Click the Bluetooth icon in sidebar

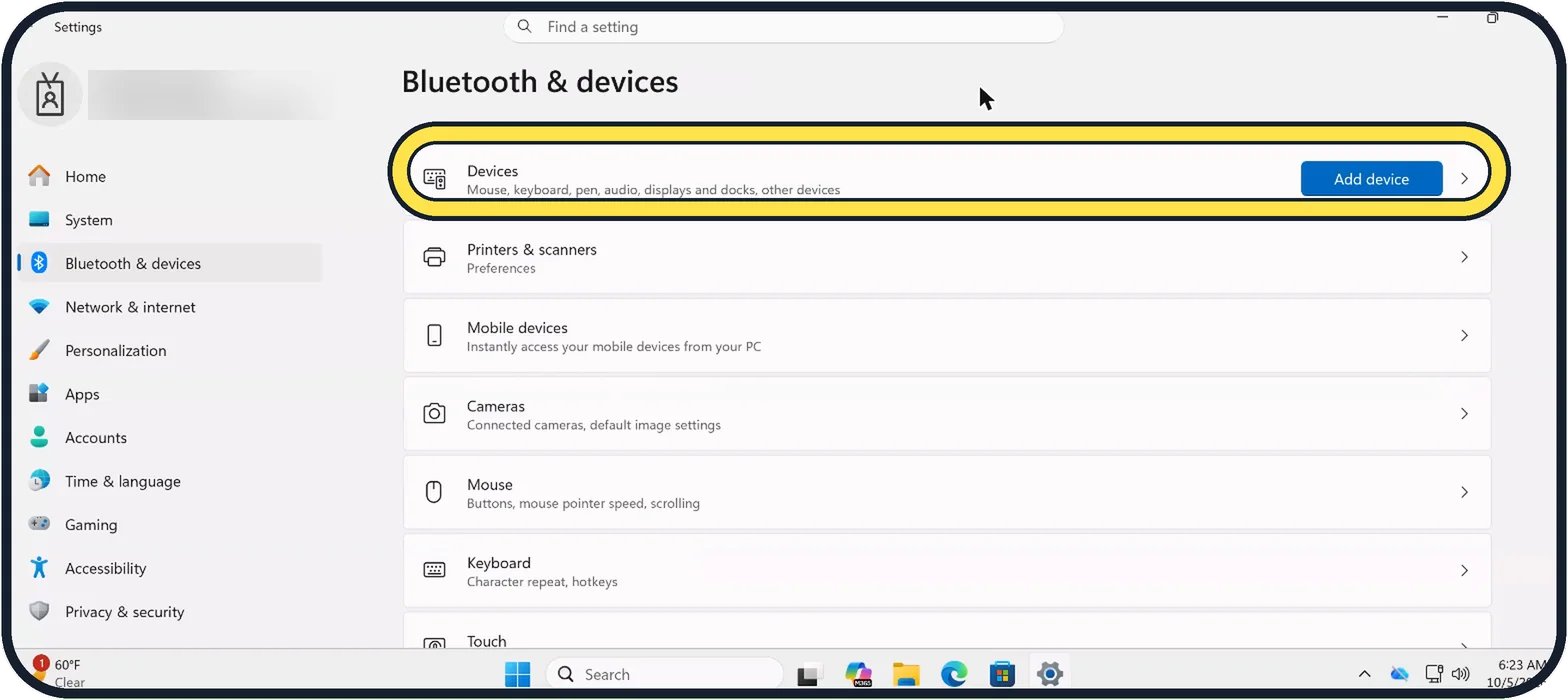[x=39, y=263]
